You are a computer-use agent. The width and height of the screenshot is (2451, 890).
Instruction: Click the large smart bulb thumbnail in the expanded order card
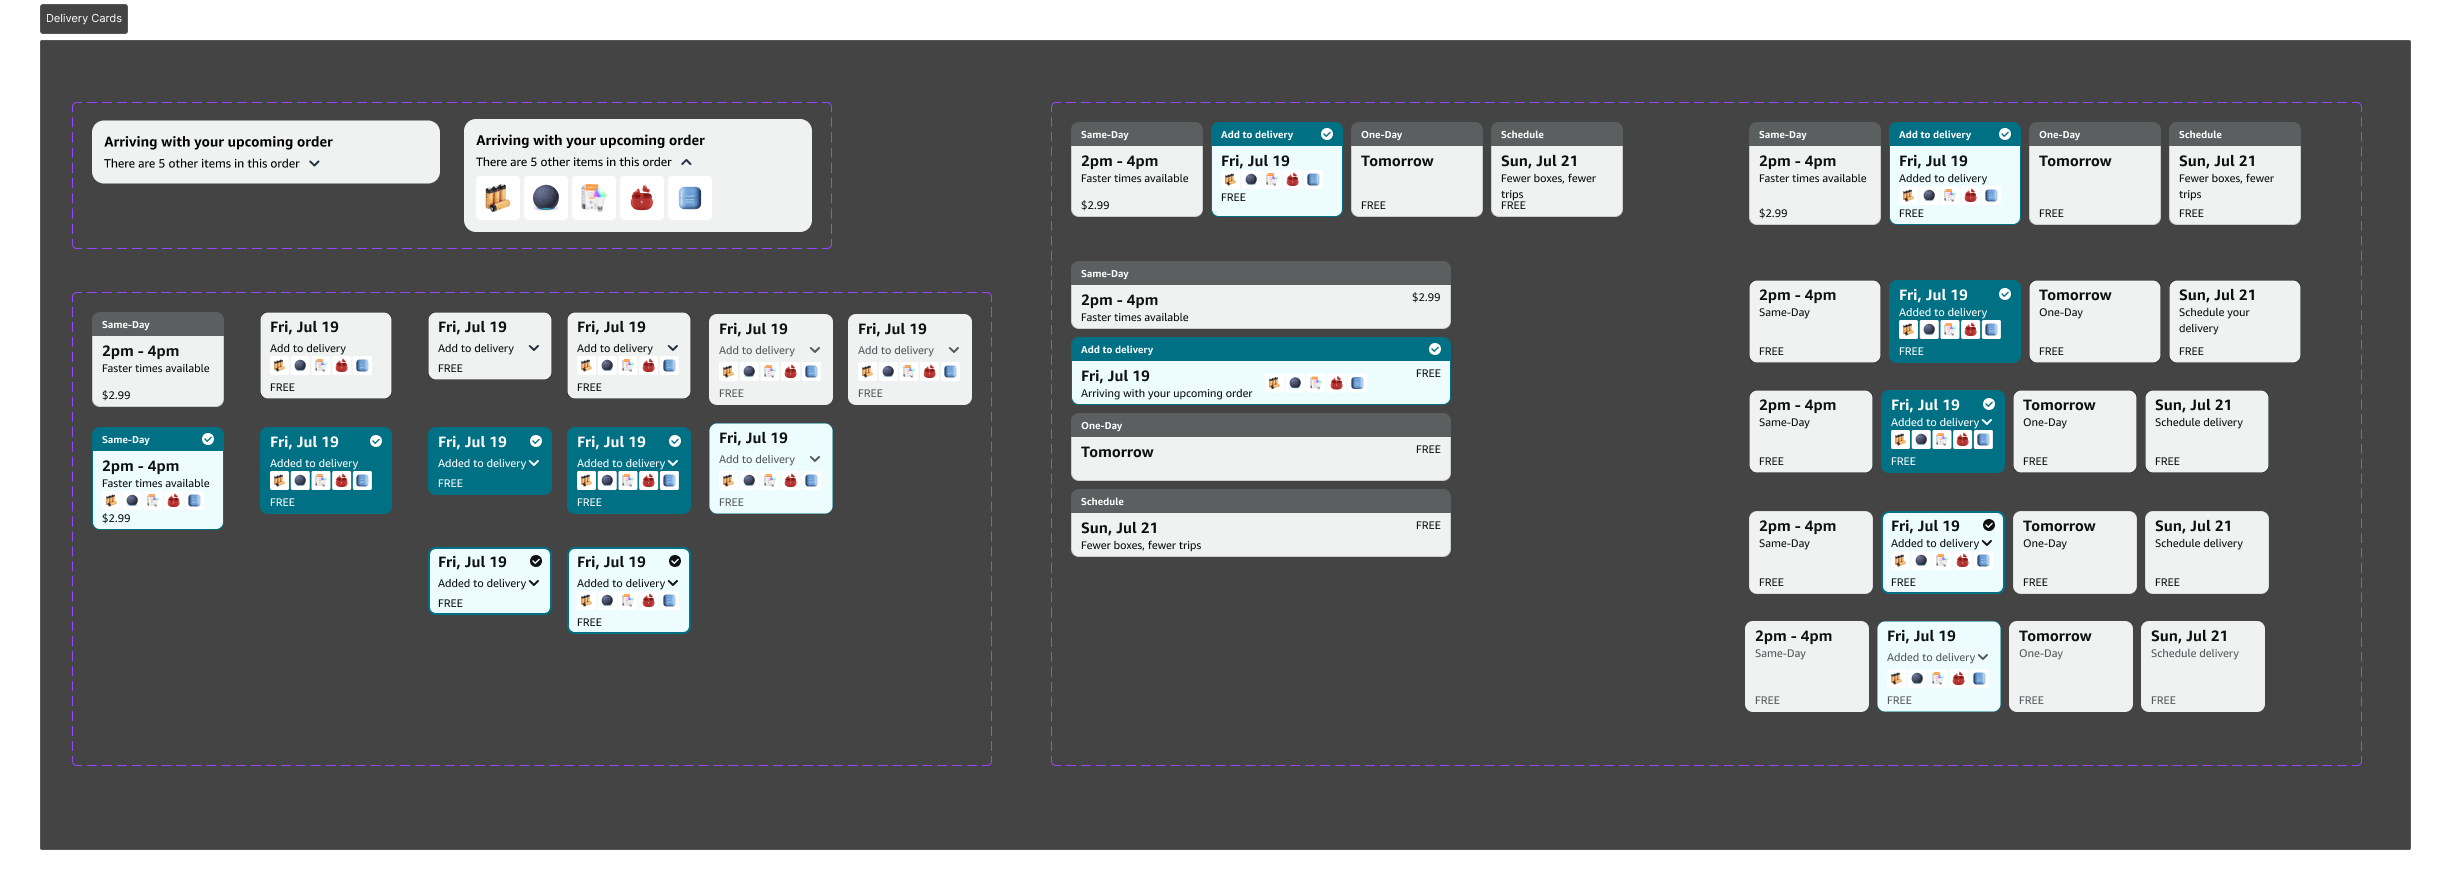(x=593, y=198)
